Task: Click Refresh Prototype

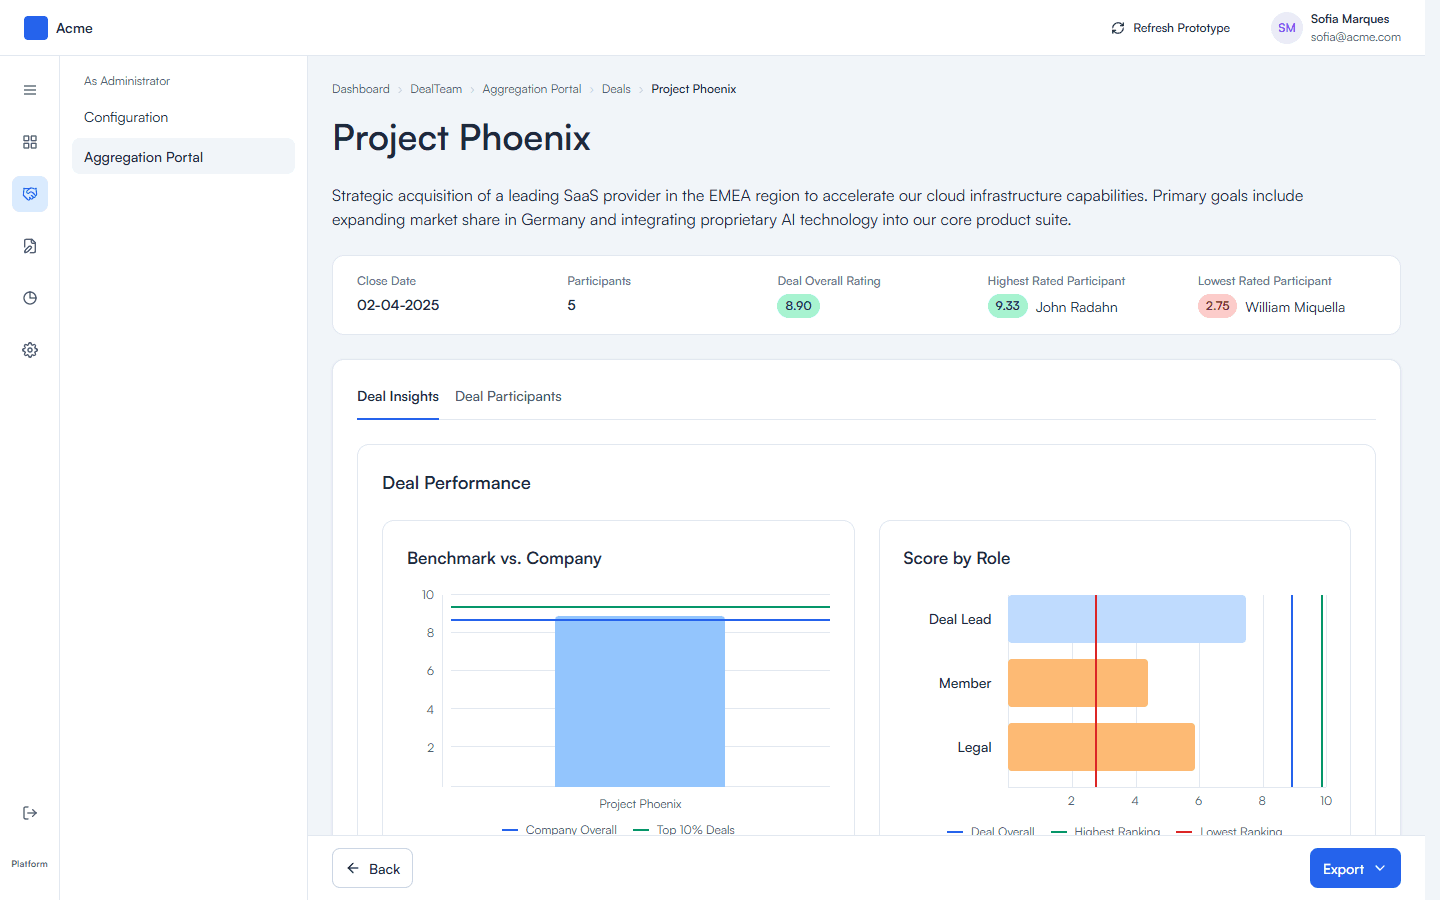Action: click(1171, 28)
